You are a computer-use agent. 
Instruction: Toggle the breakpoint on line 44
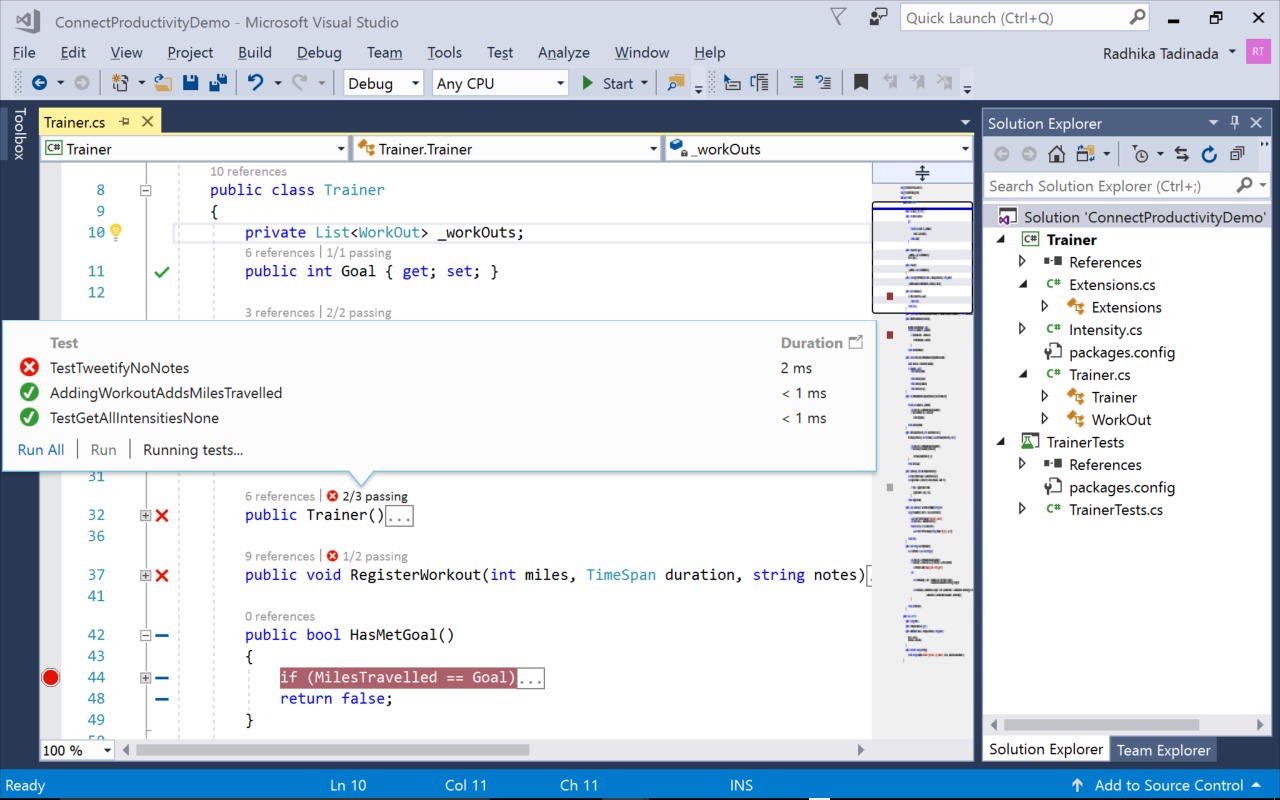click(x=50, y=677)
